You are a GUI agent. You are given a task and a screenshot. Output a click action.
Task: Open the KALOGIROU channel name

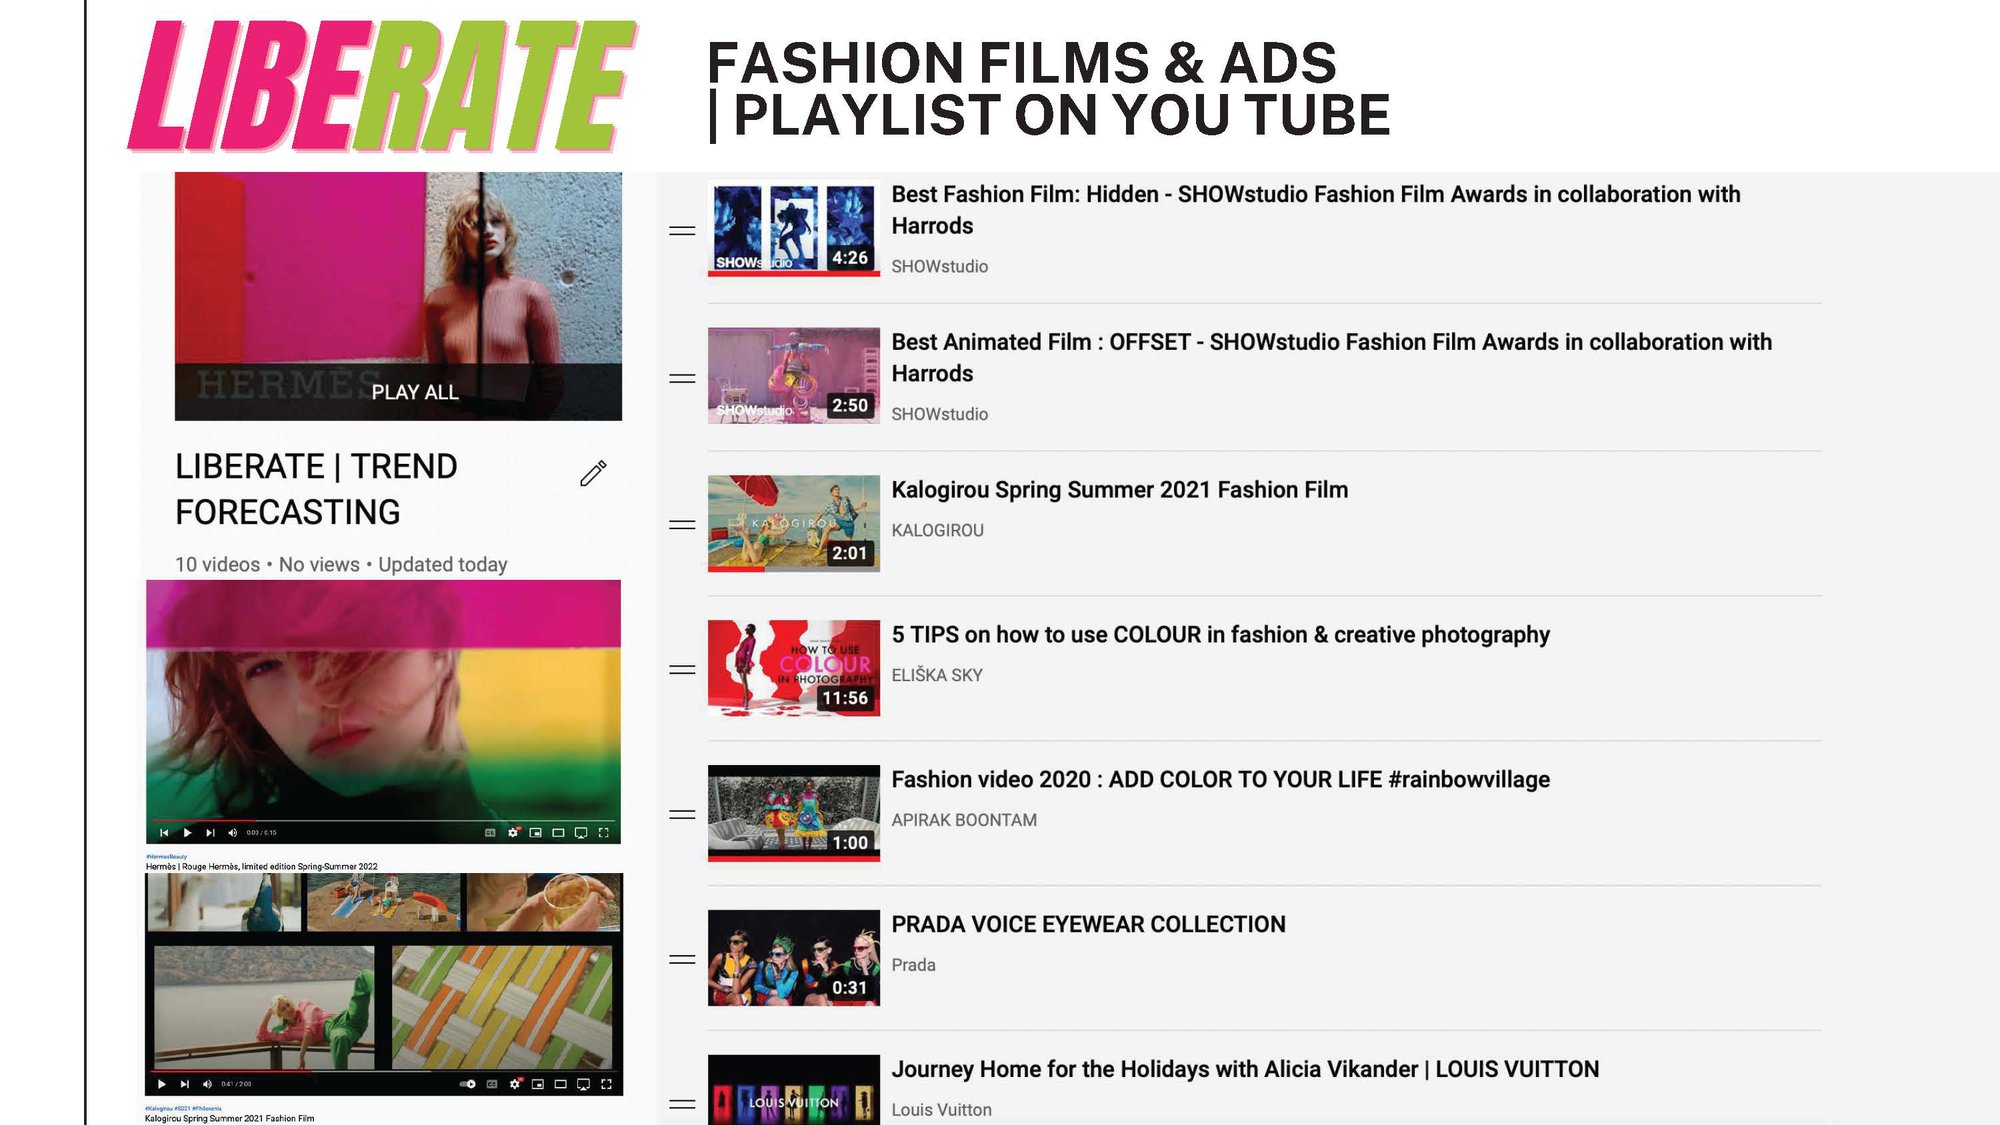pyautogui.click(x=937, y=530)
